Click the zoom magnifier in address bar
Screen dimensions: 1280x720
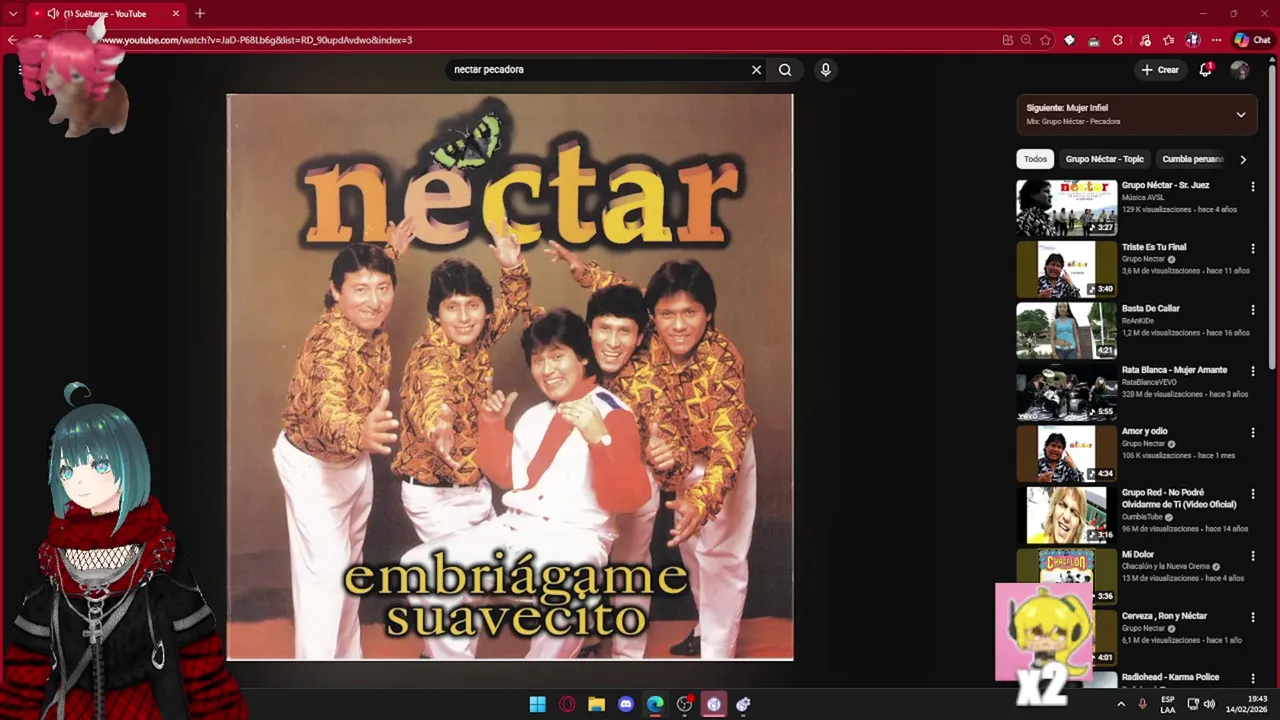point(1026,40)
